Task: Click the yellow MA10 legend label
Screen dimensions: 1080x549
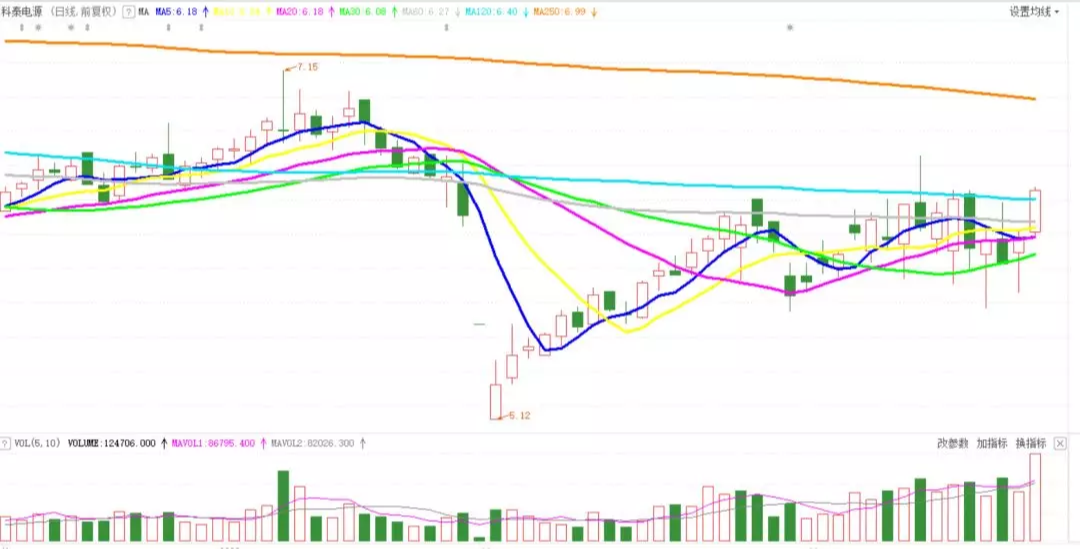Action: click(x=236, y=12)
